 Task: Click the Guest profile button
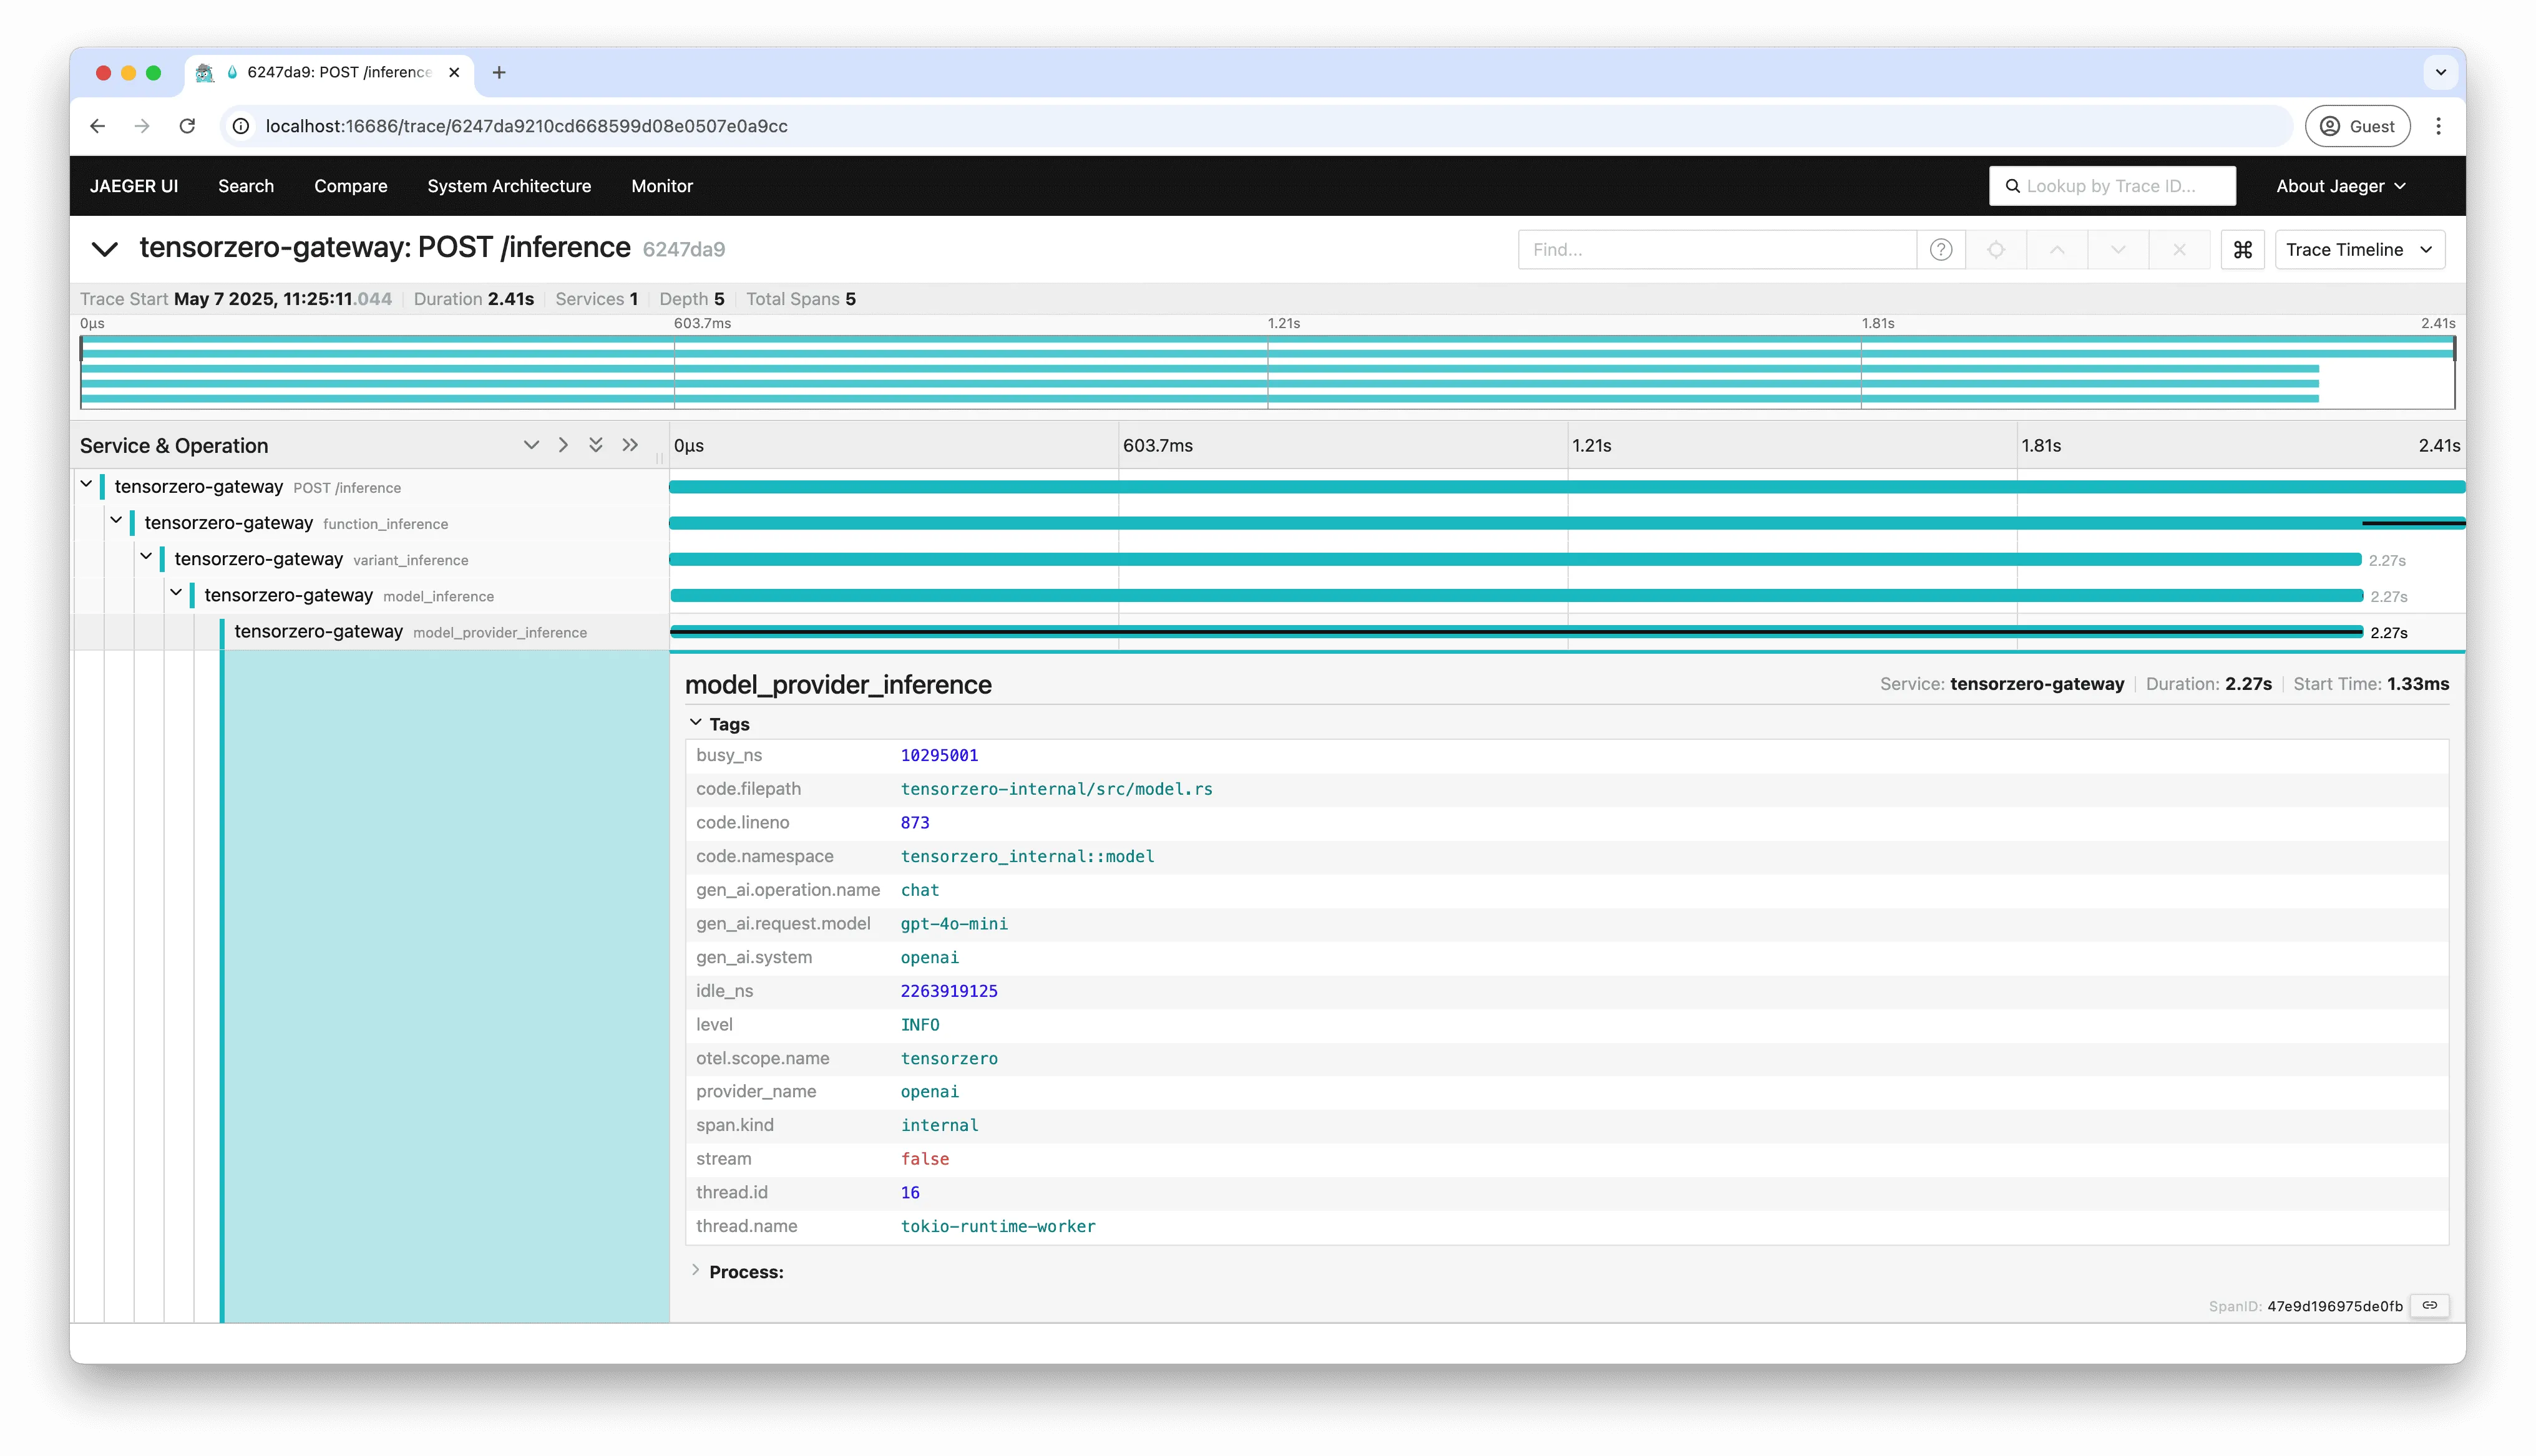[x=2357, y=126]
